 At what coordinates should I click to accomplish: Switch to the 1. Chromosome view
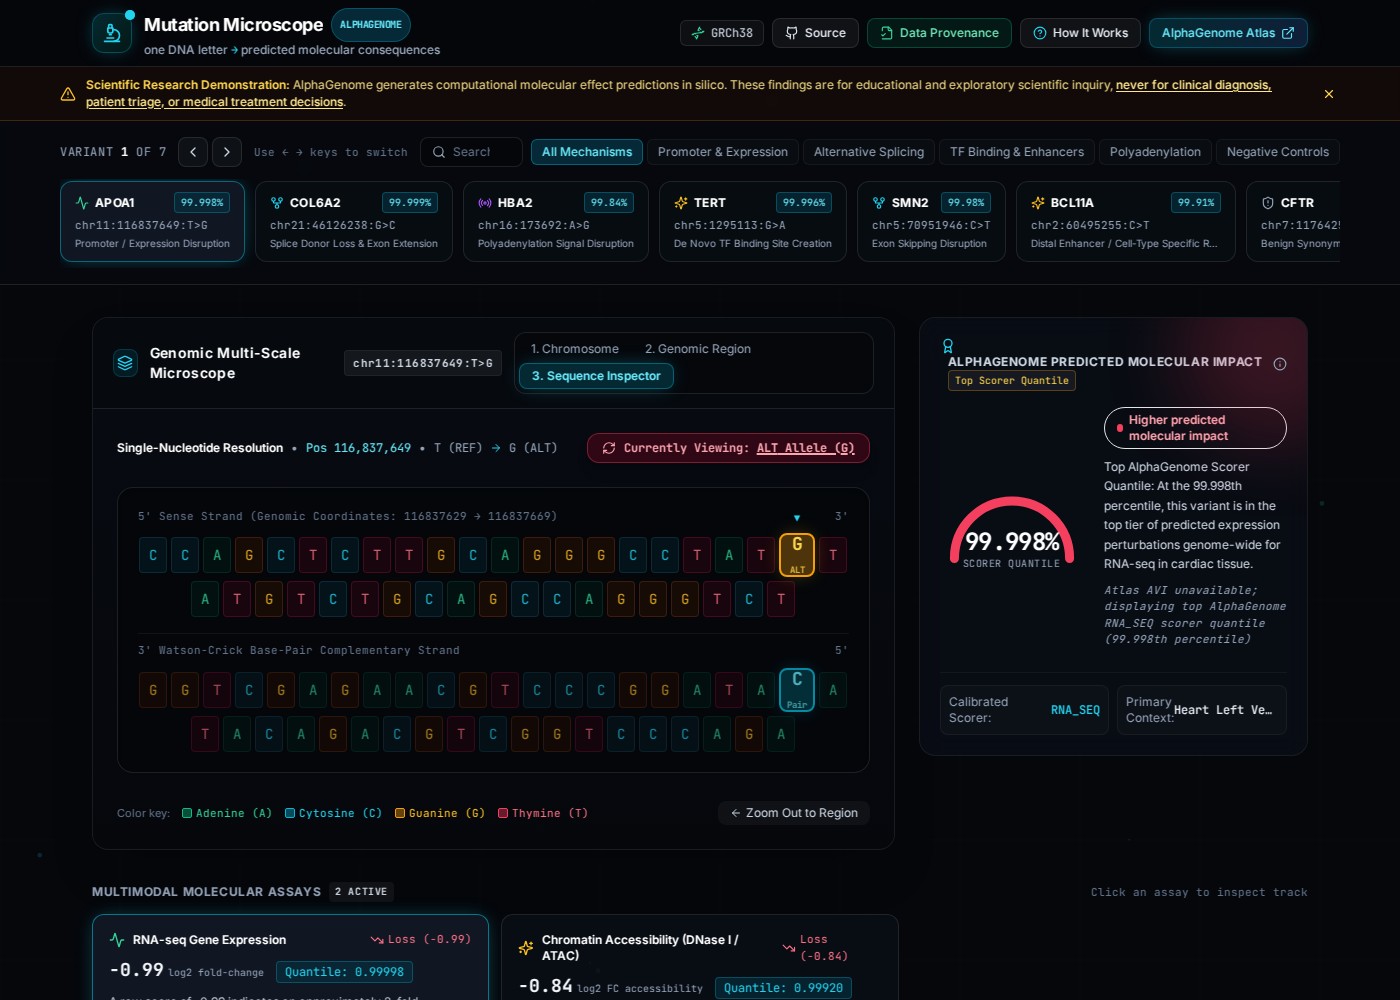[x=575, y=349]
